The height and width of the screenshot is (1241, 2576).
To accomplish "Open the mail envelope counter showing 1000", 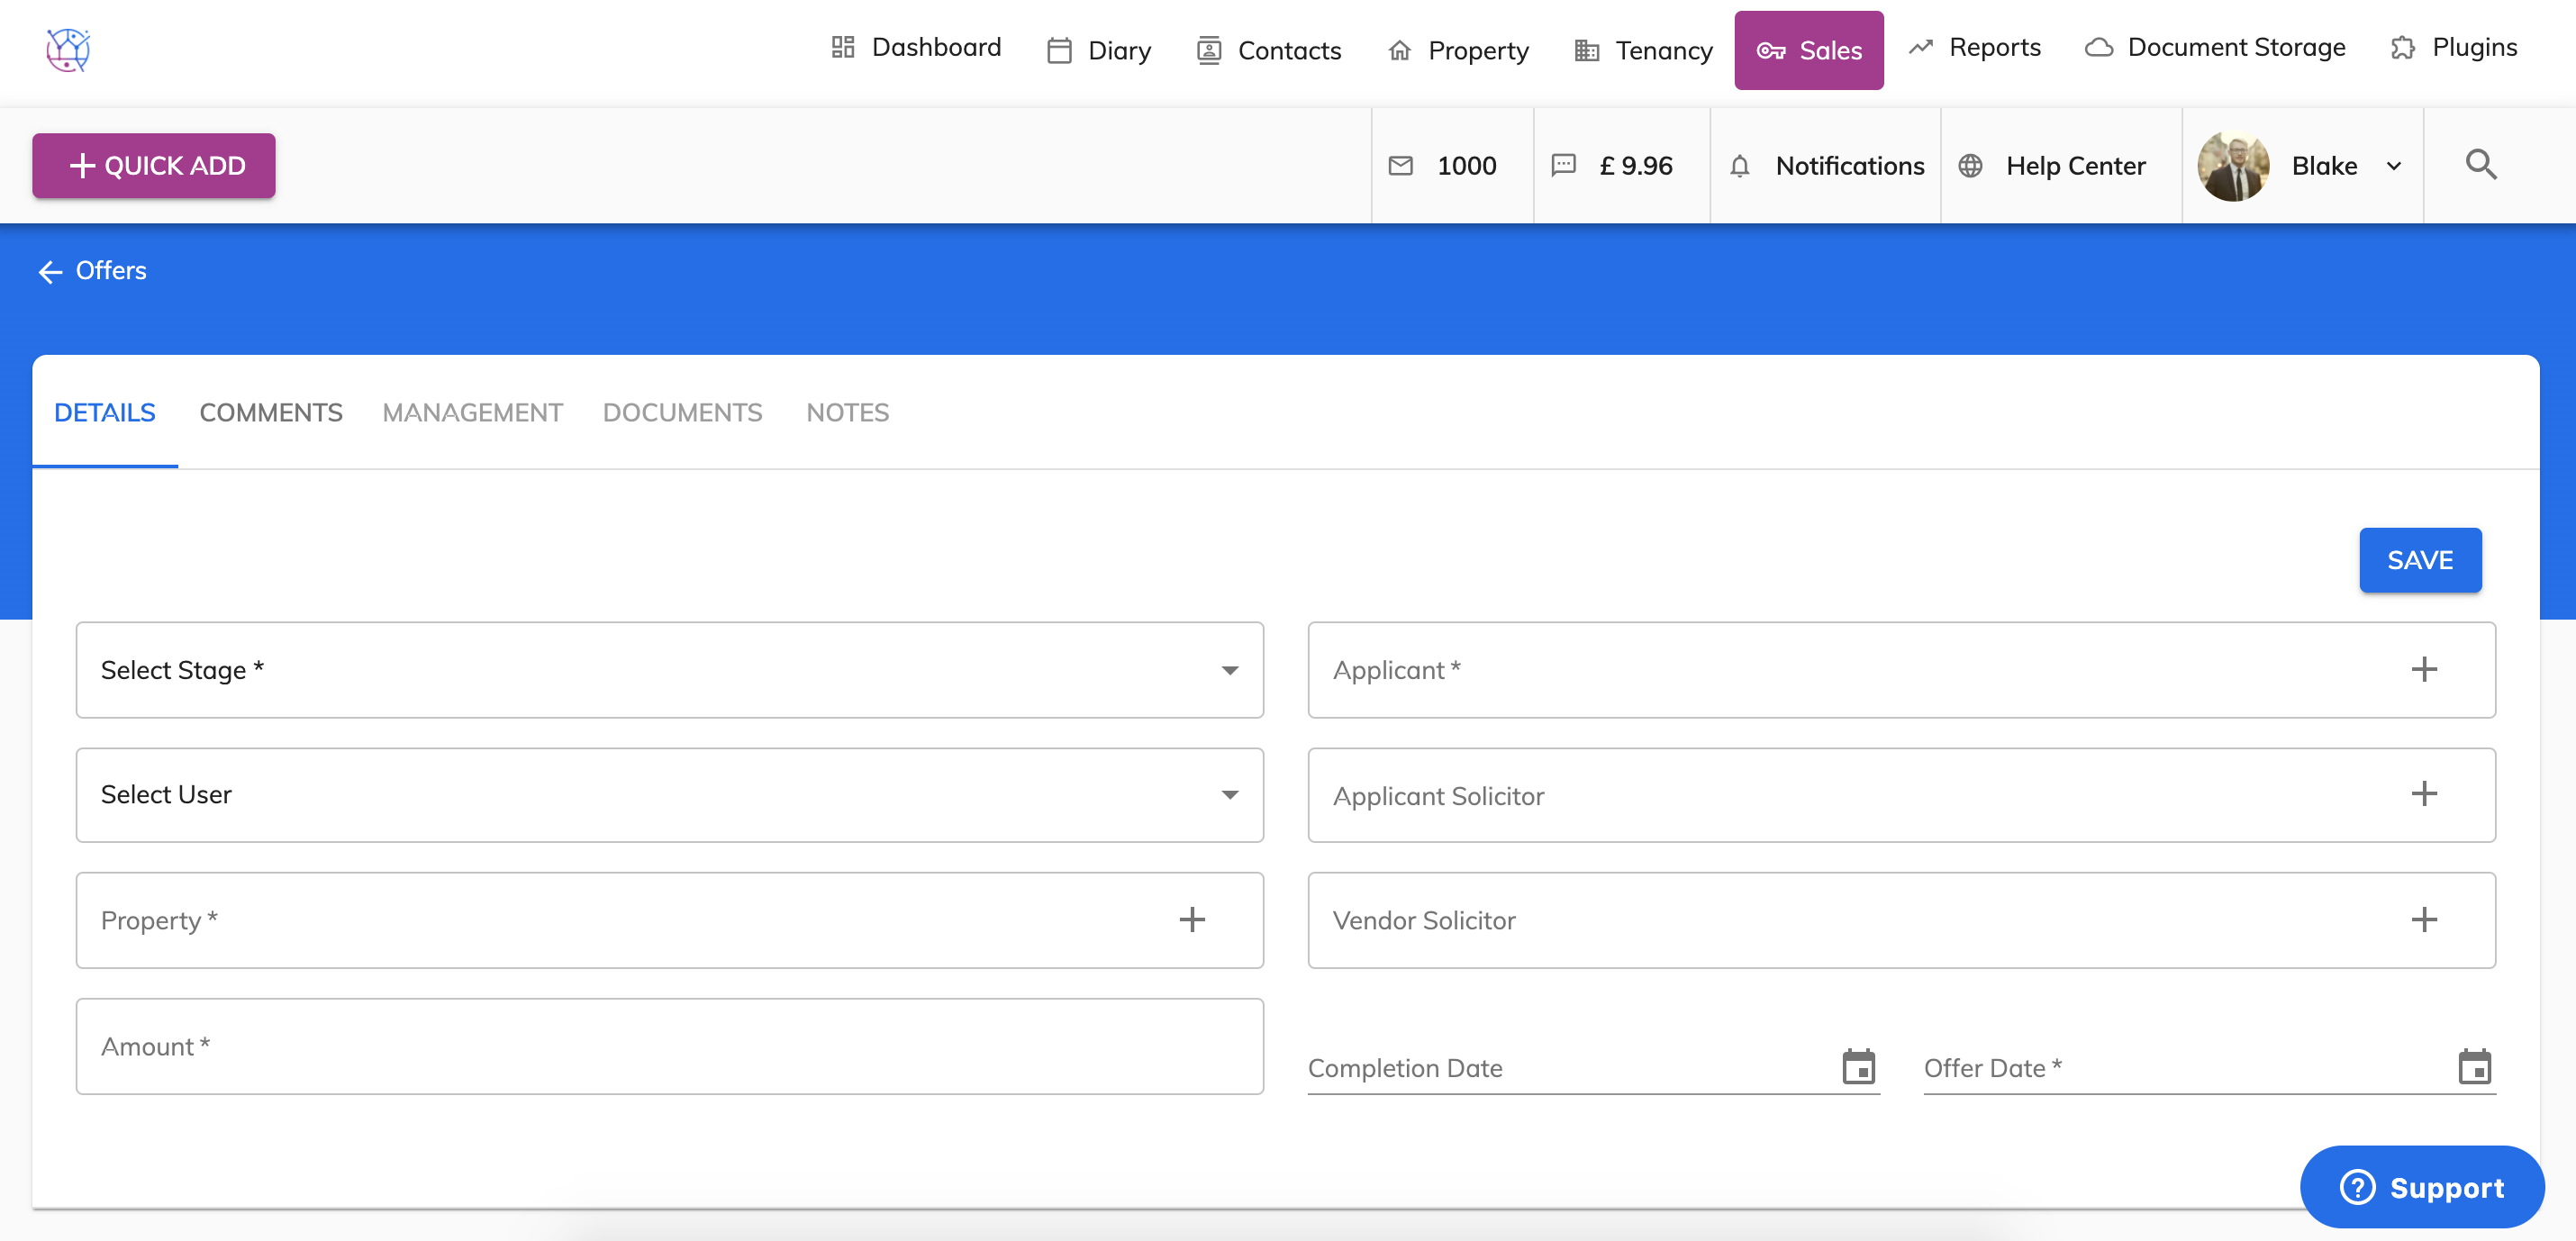I will [x=1443, y=166].
